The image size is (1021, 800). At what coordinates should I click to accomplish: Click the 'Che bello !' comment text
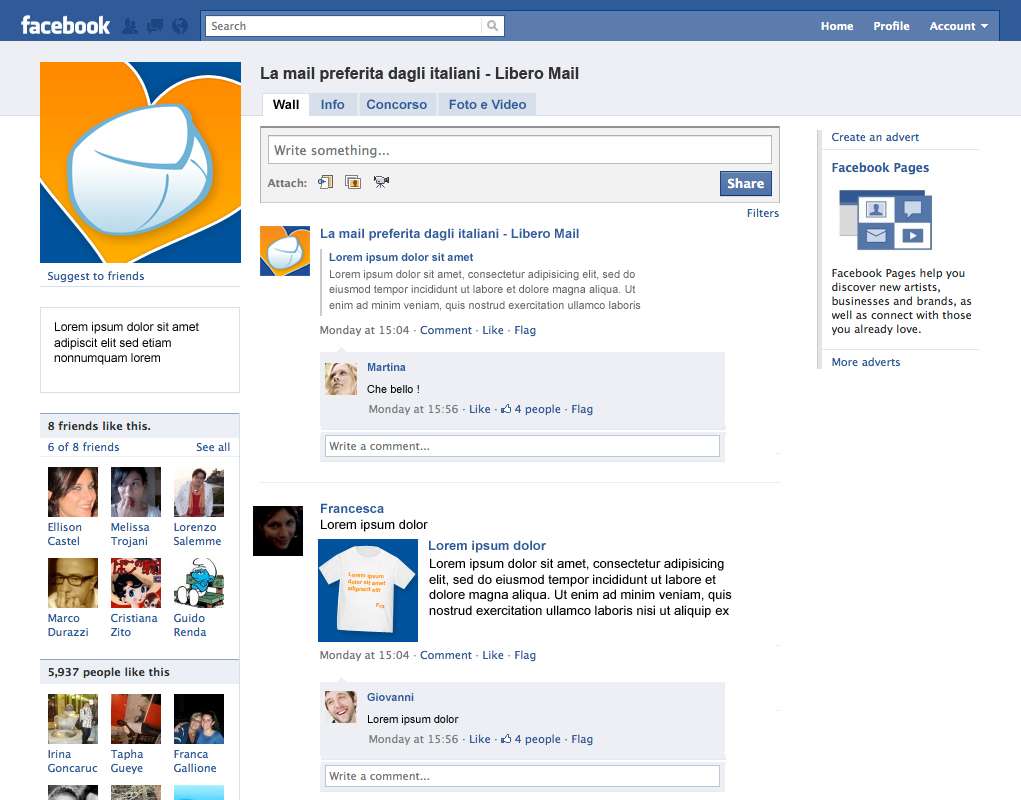pyautogui.click(x=393, y=389)
